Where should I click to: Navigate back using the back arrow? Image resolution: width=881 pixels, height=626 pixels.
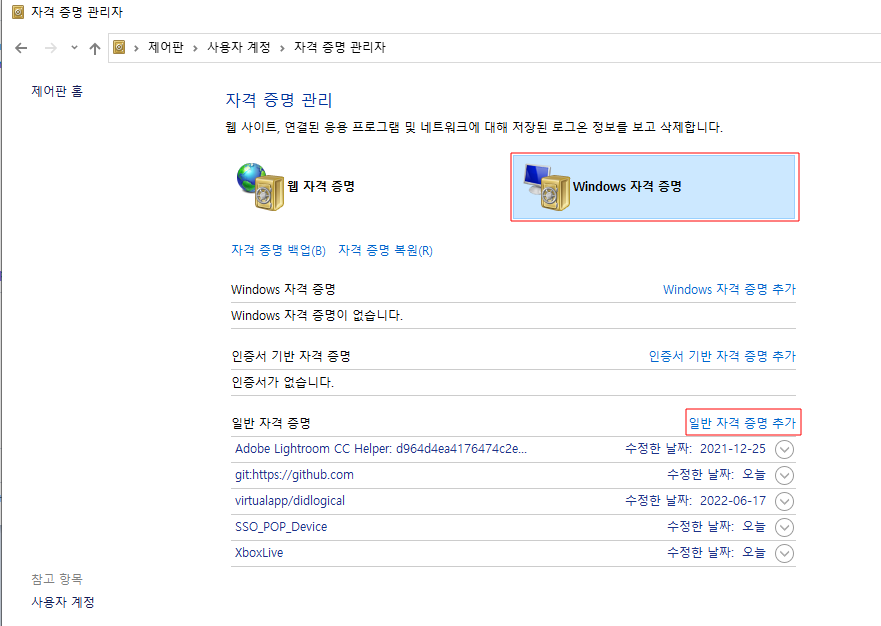[x=21, y=47]
